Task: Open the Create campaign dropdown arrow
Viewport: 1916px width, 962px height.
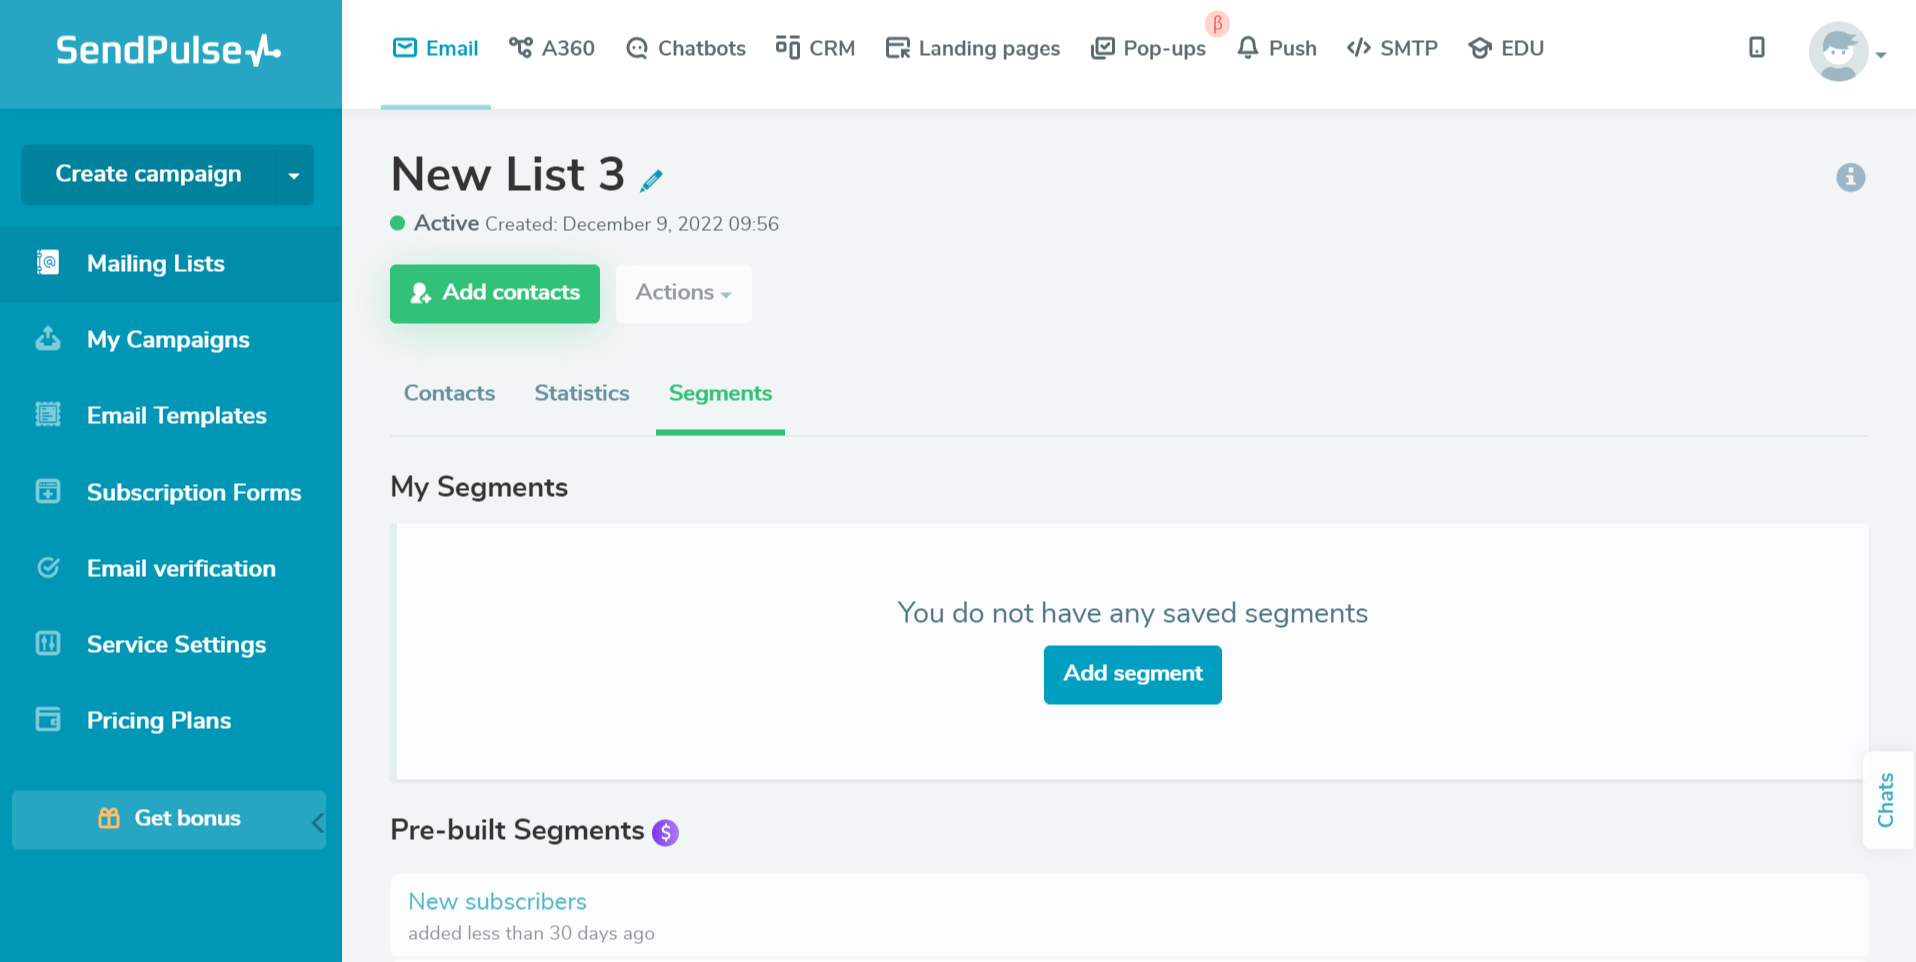Action: tap(293, 174)
